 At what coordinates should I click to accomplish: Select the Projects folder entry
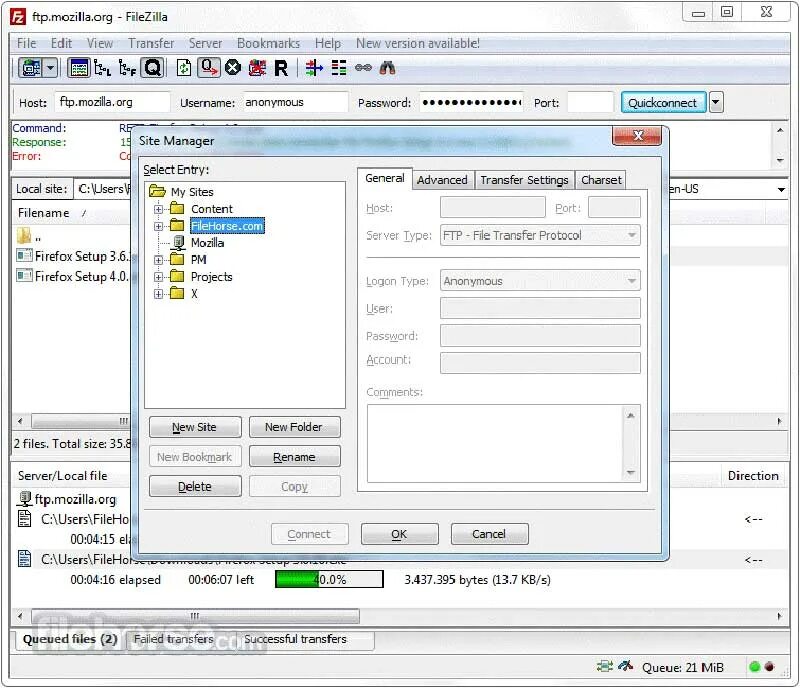click(212, 277)
